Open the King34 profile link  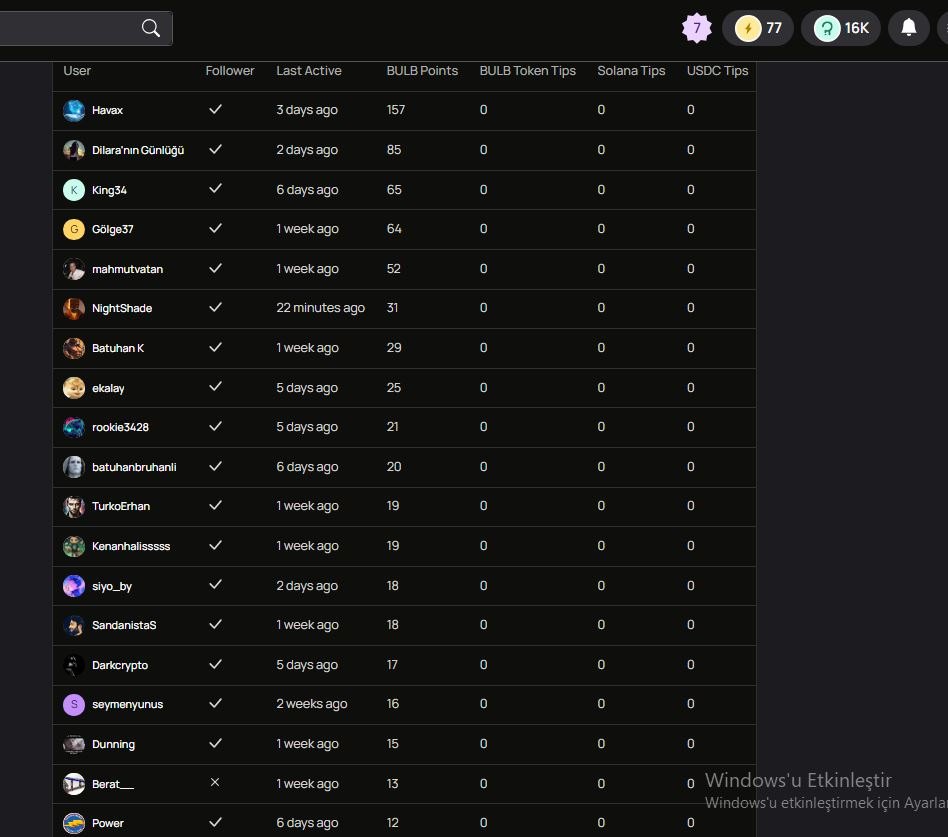[x=109, y=191]
